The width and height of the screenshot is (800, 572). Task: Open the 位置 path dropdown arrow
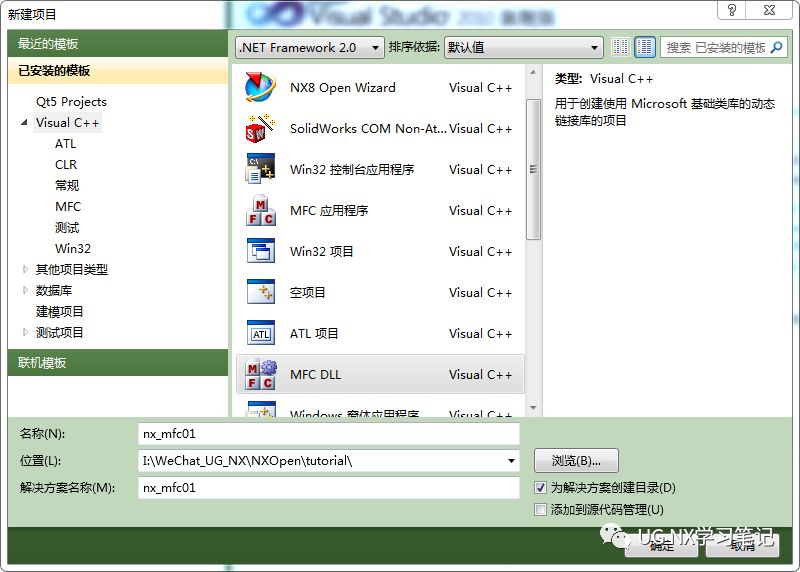[511, 461]
